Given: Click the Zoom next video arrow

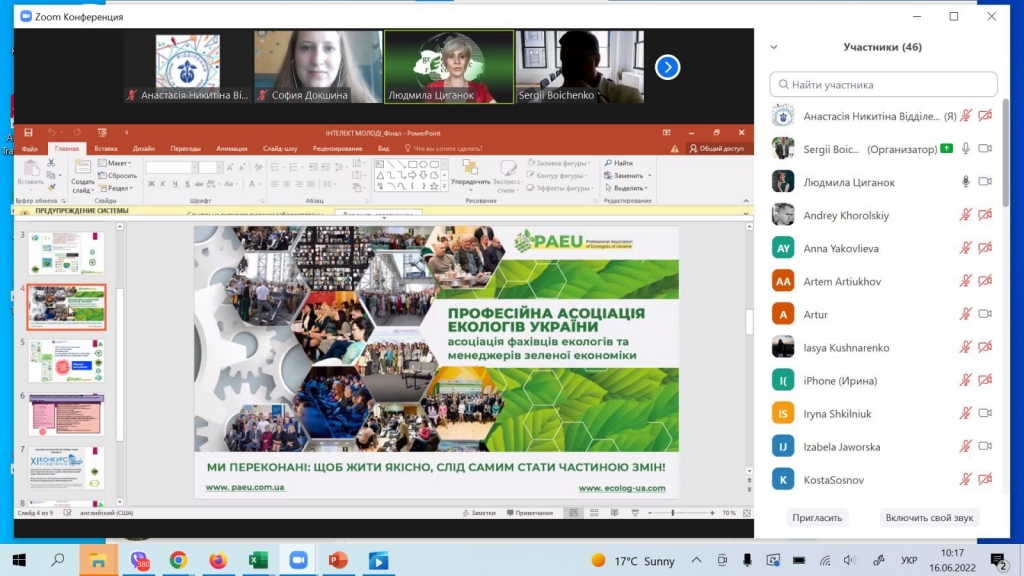Looking at the screenshot, I should (x=667, y=67).
